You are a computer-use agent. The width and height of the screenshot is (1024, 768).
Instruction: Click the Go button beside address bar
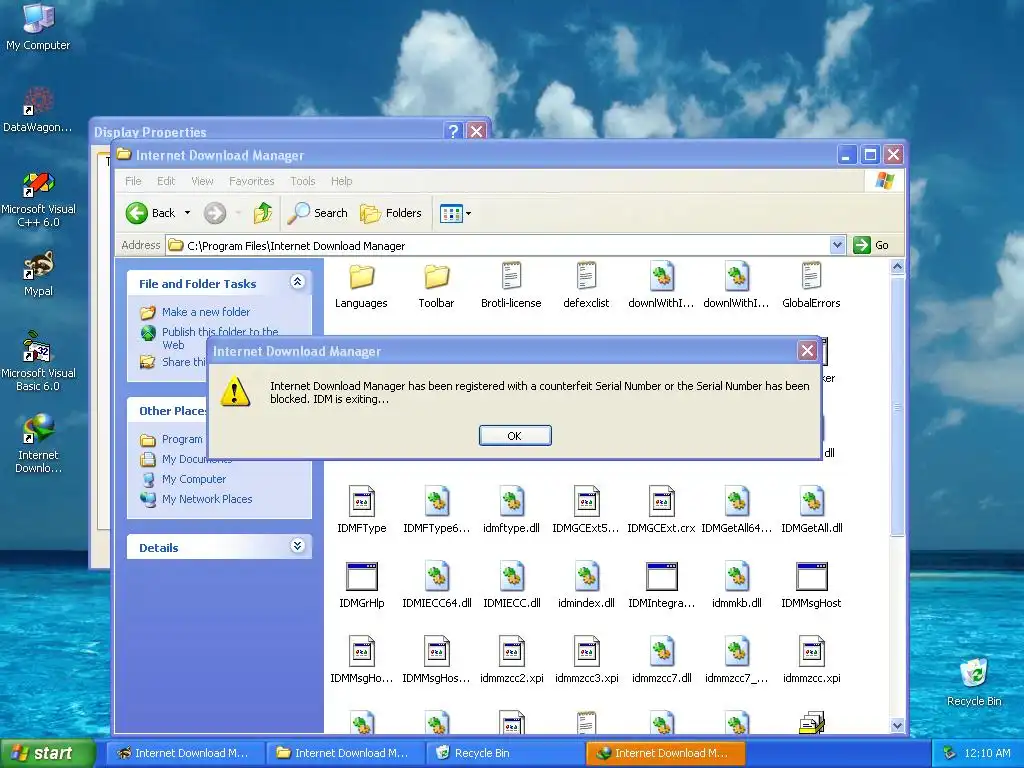[x=871, y=246]
